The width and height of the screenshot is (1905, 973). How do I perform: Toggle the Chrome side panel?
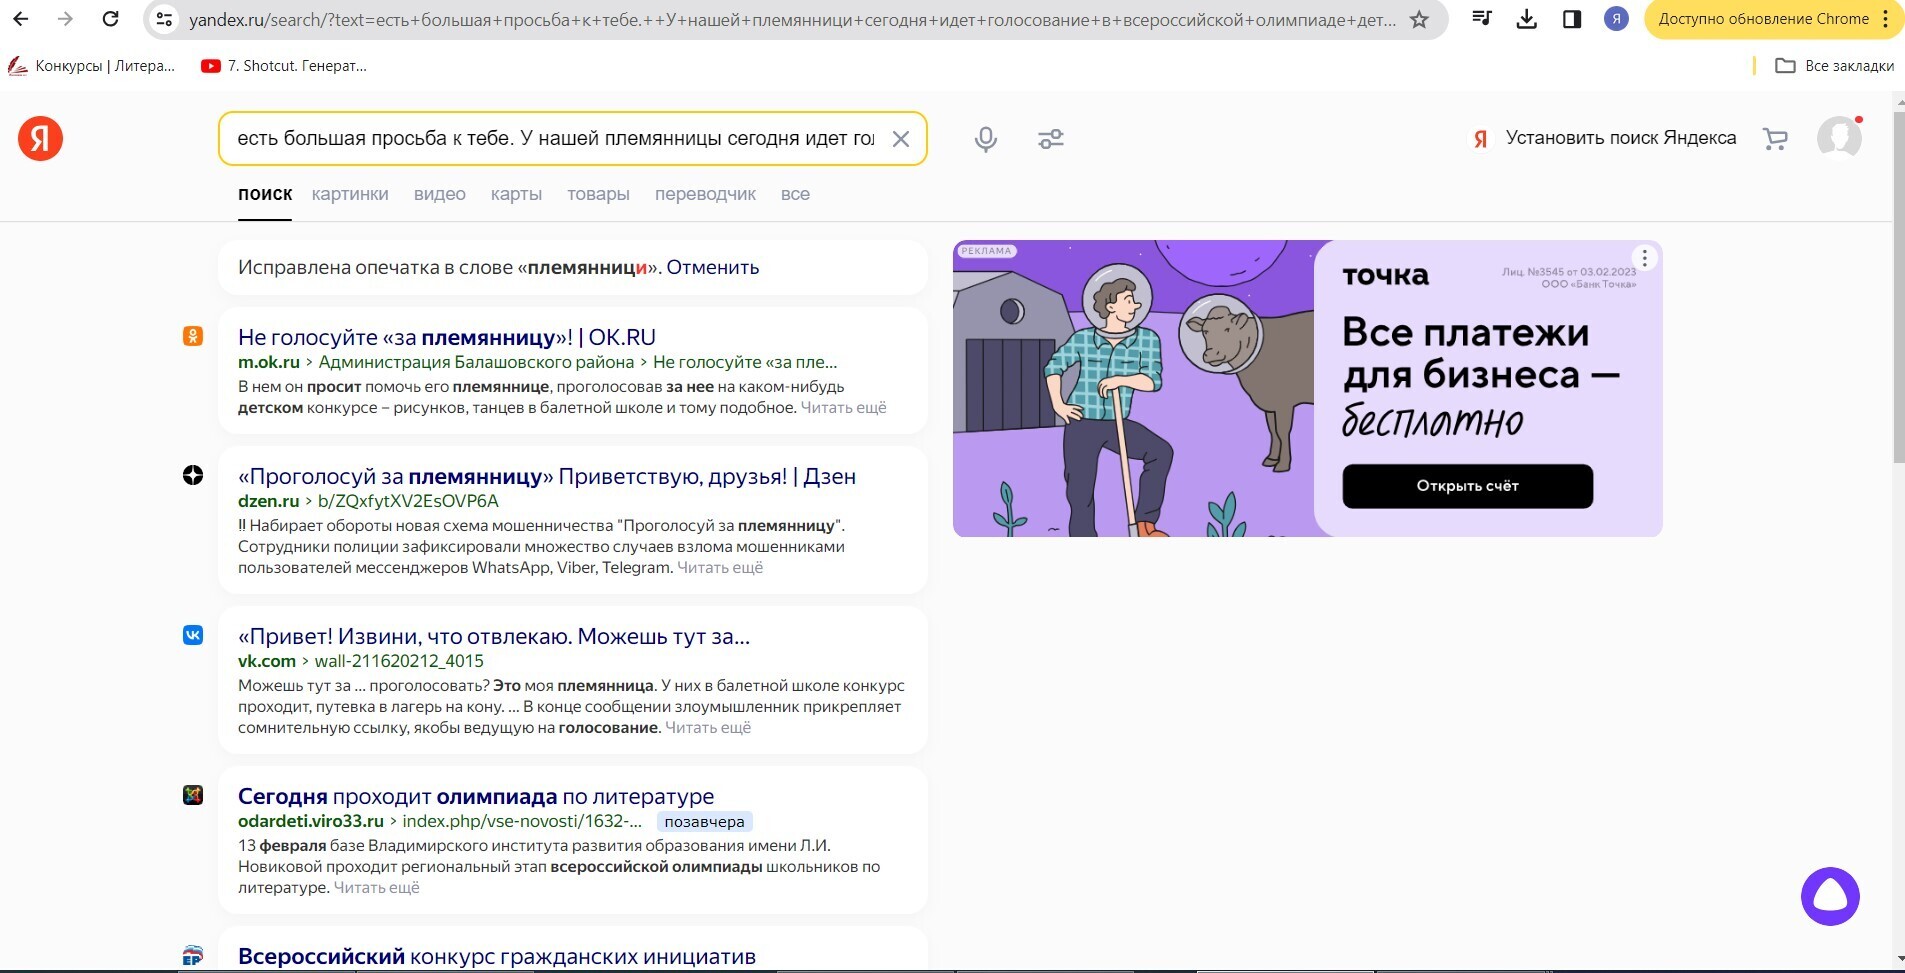(x=1571, y=19)
